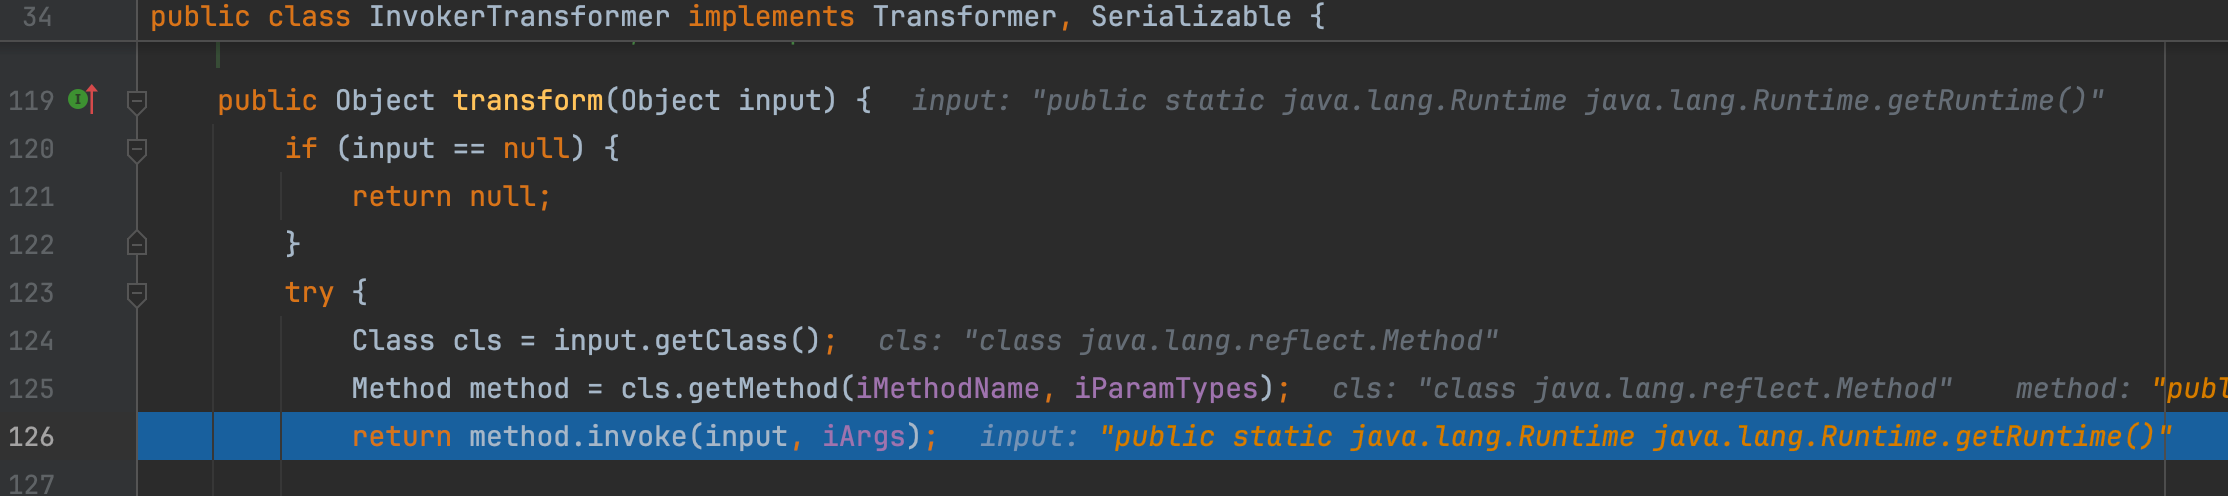This screenshot has height=496, width=2228.
Task: Click the method inline debug hint on line 125
Action: coord(2121,389)
